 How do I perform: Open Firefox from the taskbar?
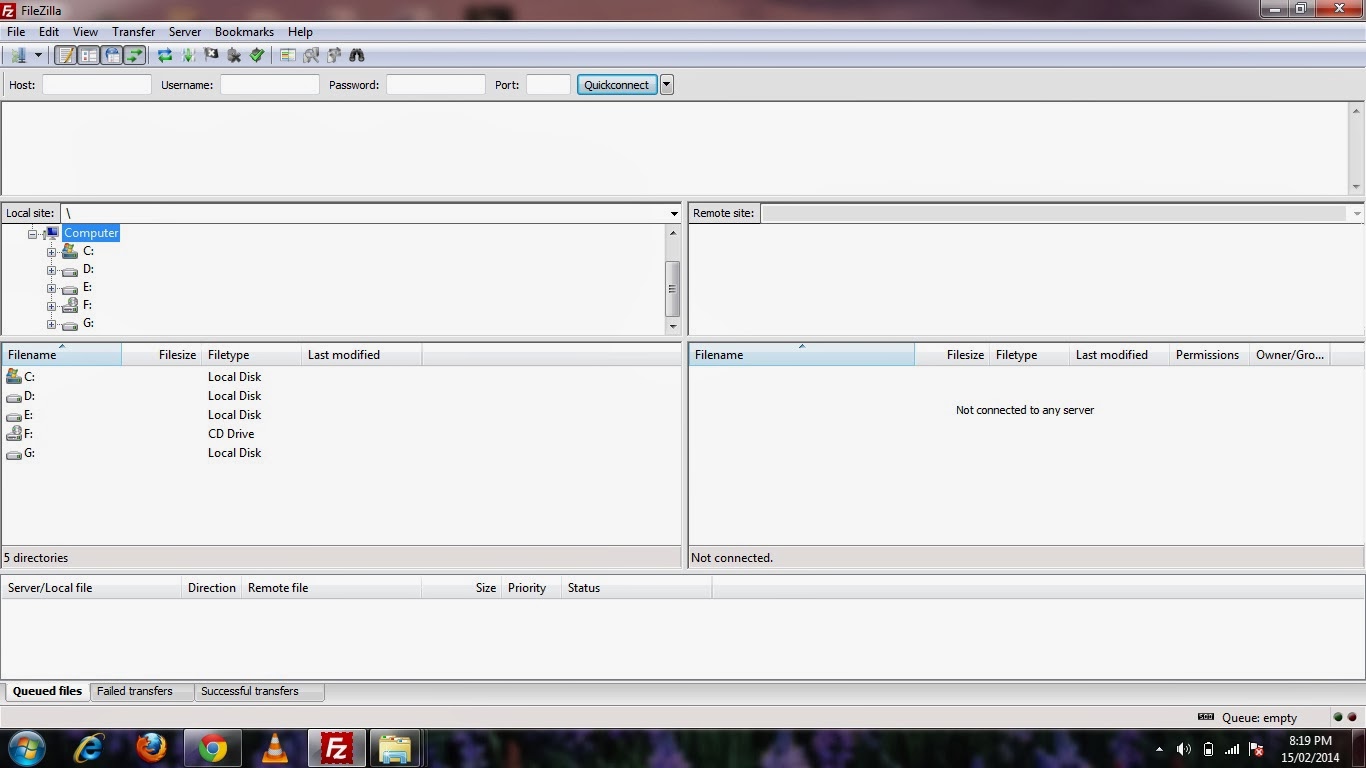[x=151, y=748]
